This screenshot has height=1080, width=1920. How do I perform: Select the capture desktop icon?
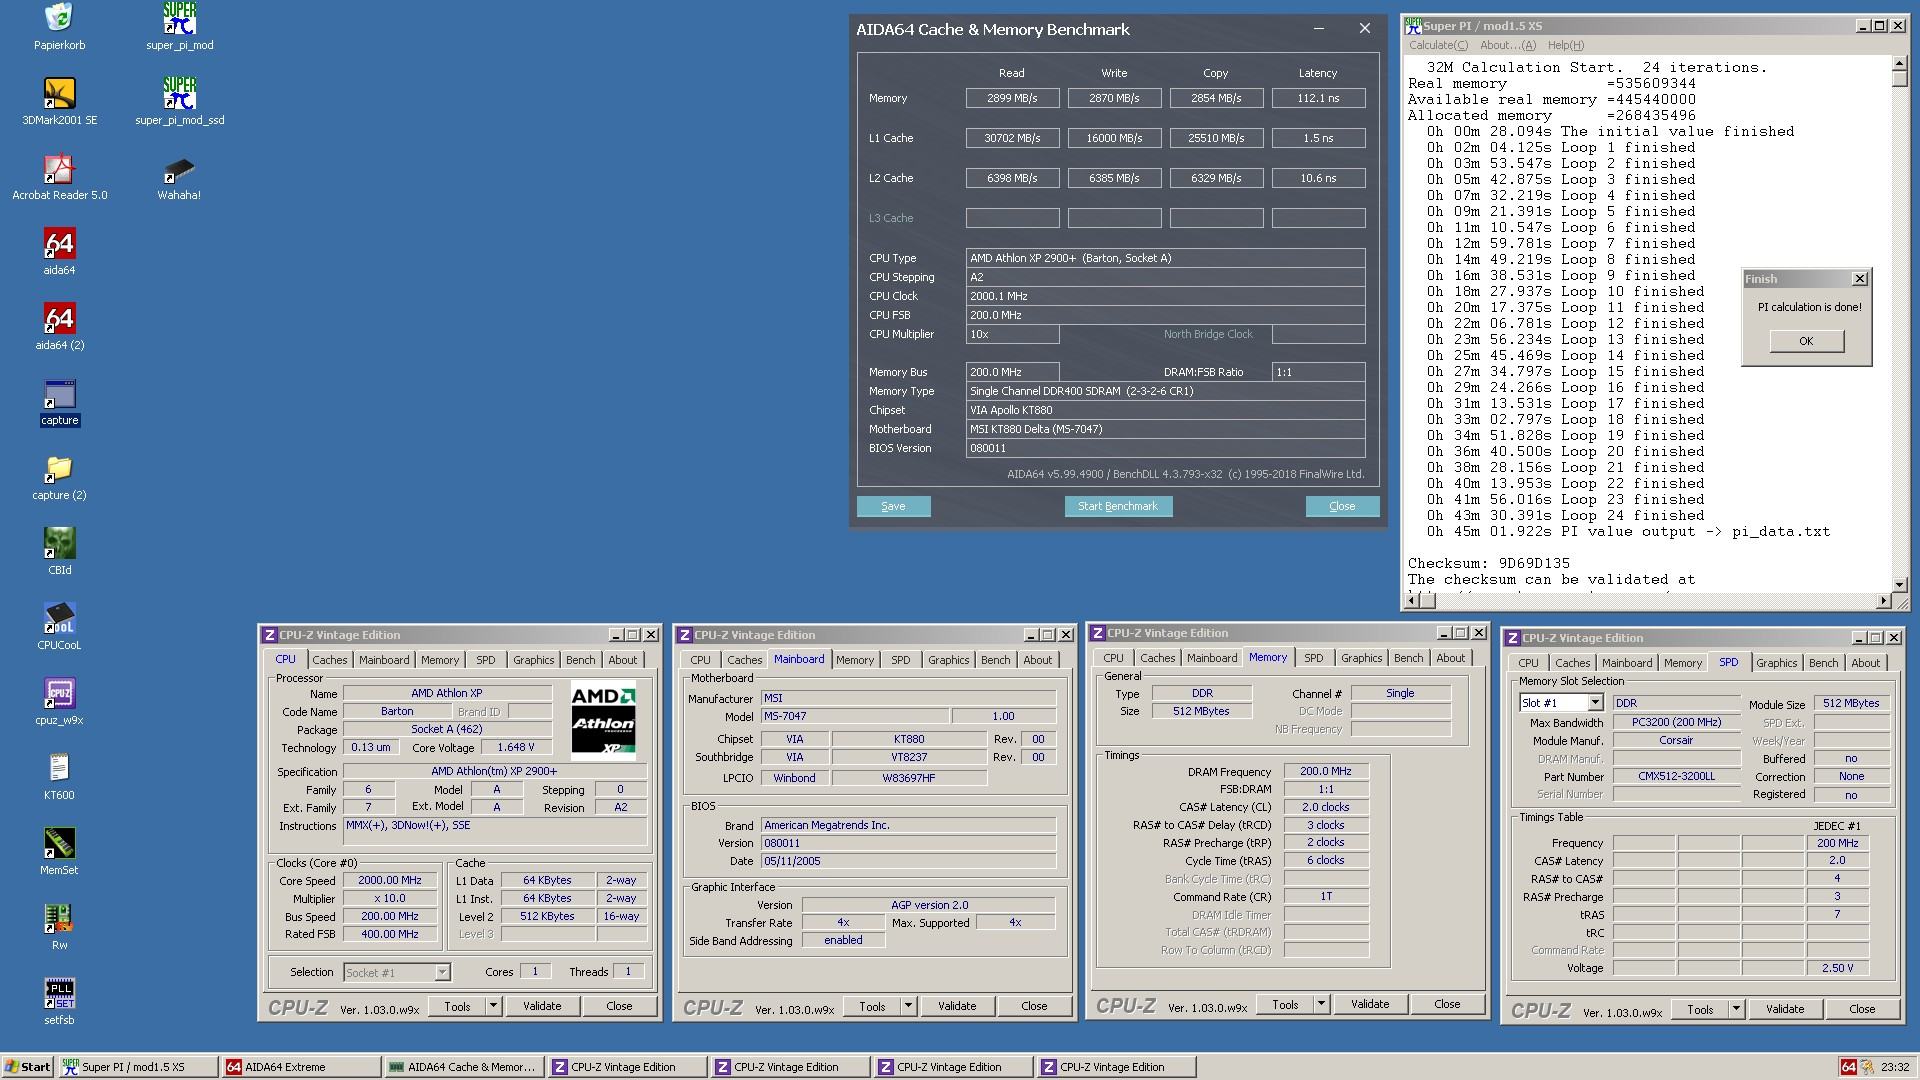pos(59,402)
